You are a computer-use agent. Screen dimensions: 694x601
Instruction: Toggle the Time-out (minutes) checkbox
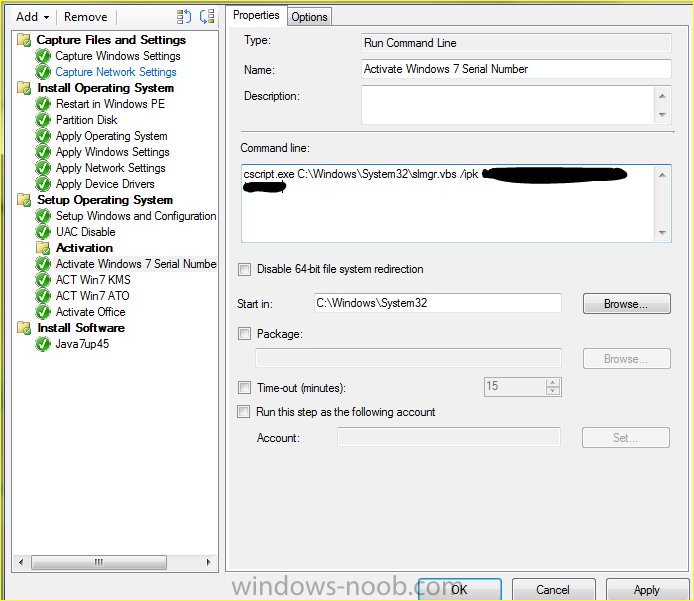pyautogui.click(x=244, y=388)
